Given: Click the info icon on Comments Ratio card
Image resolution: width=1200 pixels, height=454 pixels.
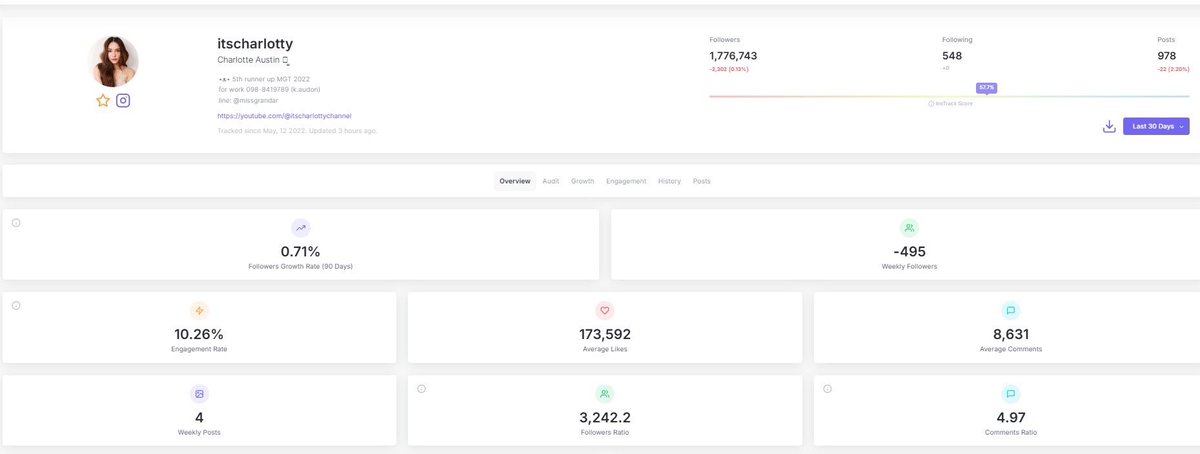Looking at the screenshot, I should 827,388.
